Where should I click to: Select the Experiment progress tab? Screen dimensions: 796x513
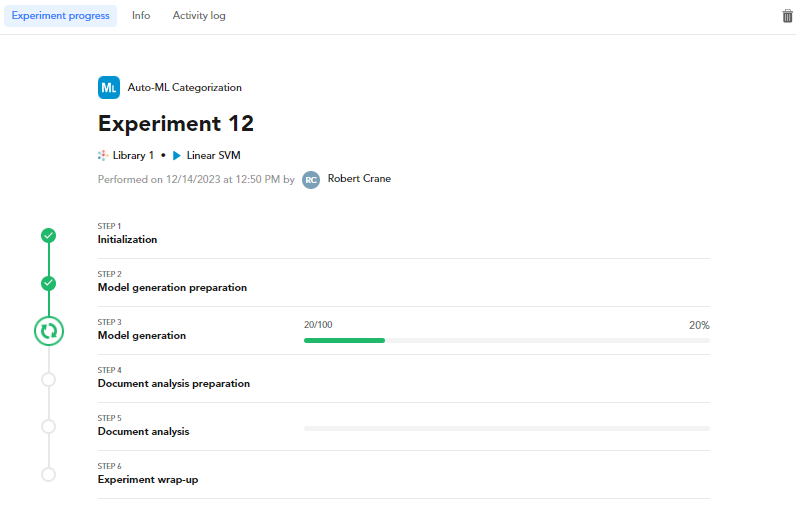click(60, 16)
